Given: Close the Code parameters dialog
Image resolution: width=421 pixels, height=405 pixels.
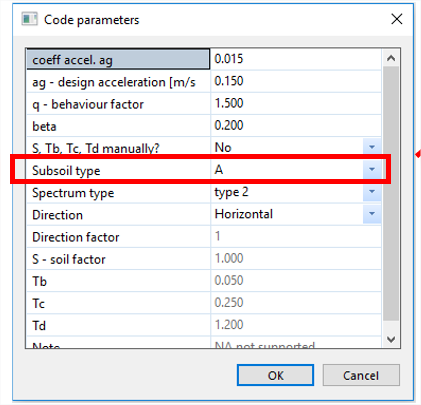Looking at the screenshot, I should click(x=397, y=19).
